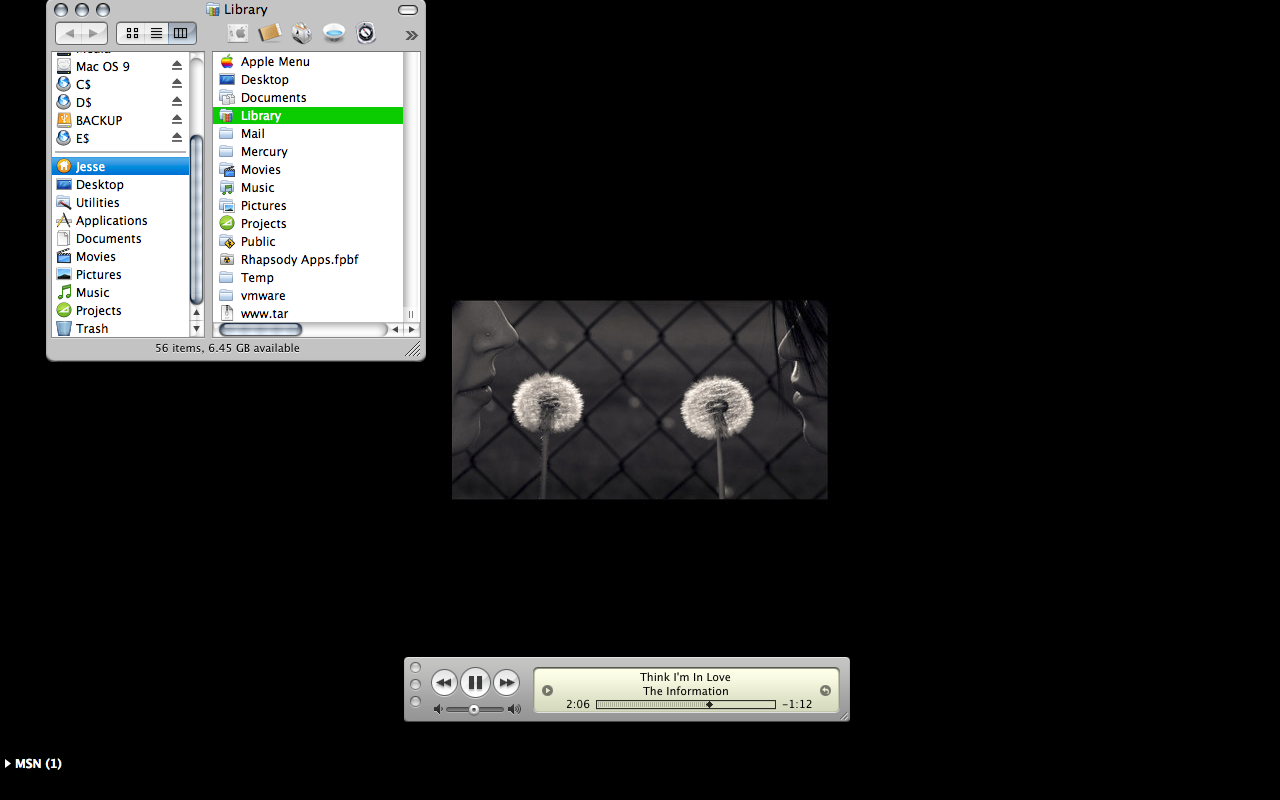Screen dimensions: 1280x800
Task: Open Trash in the Finder sidebar
Action: [x=120, y=328]
